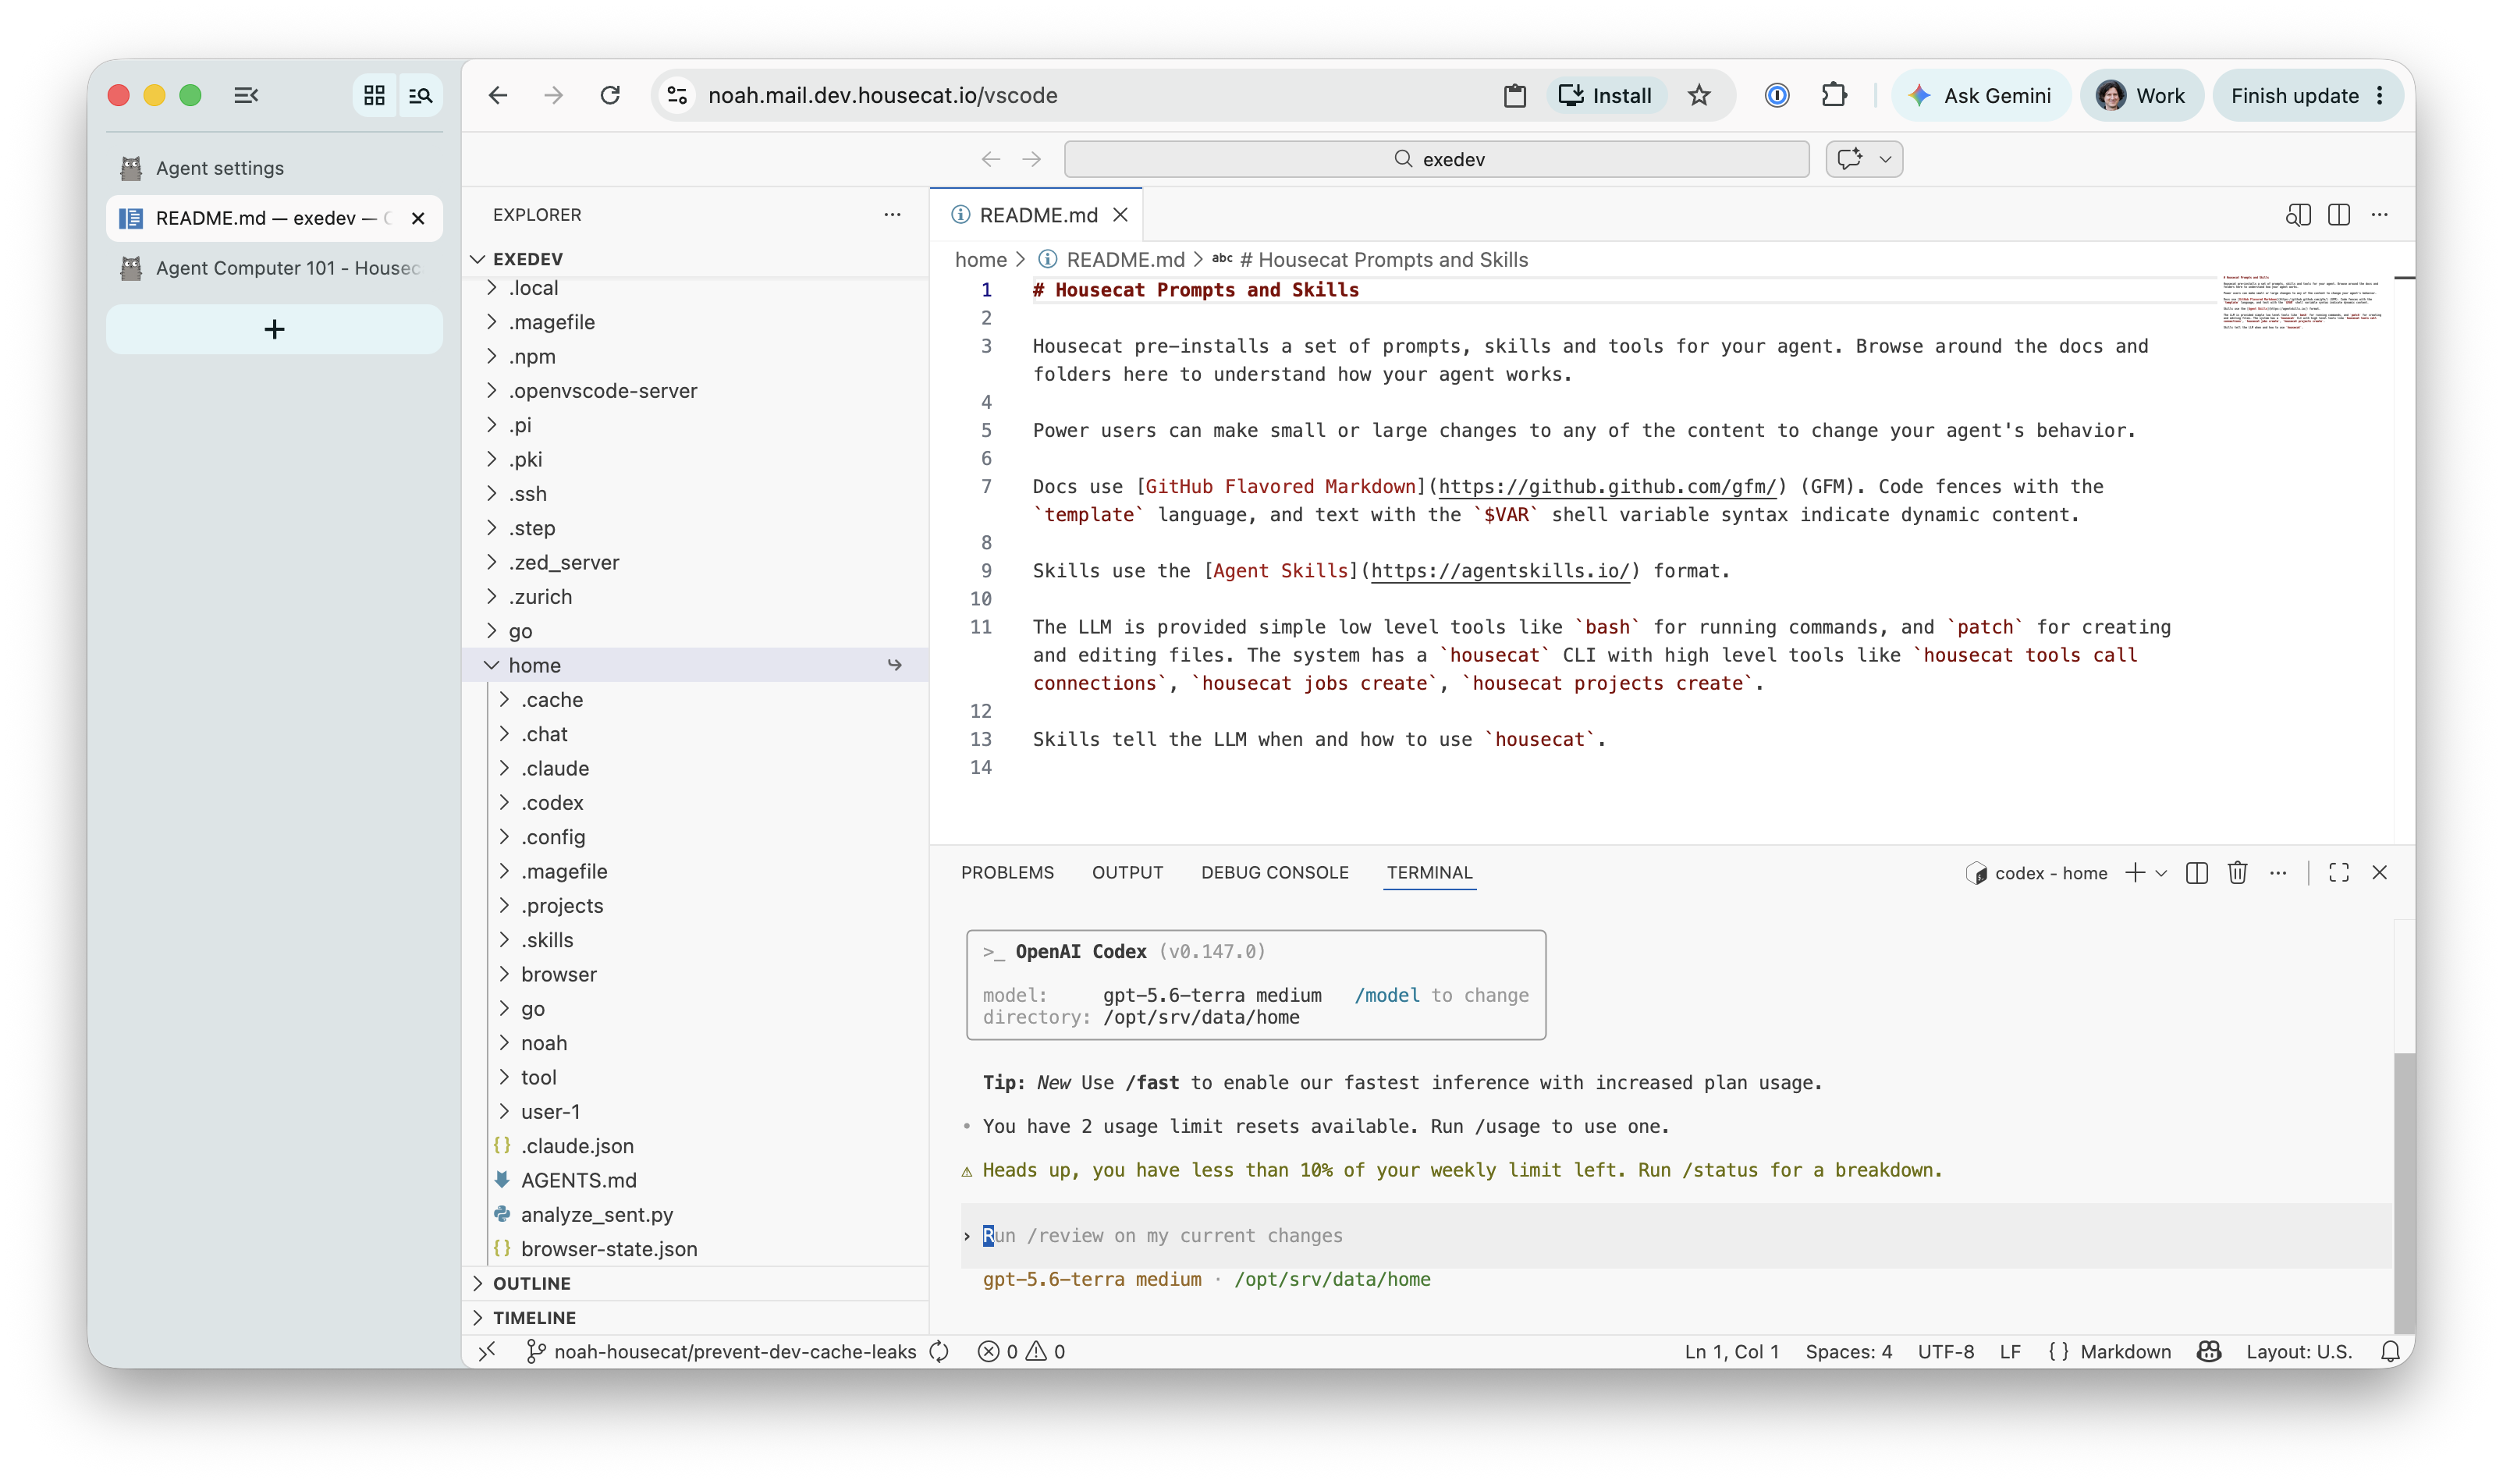Viewport: 2503px width, 1484px height.
Task: Open the tab grid view icon
Action: point(374,95)
